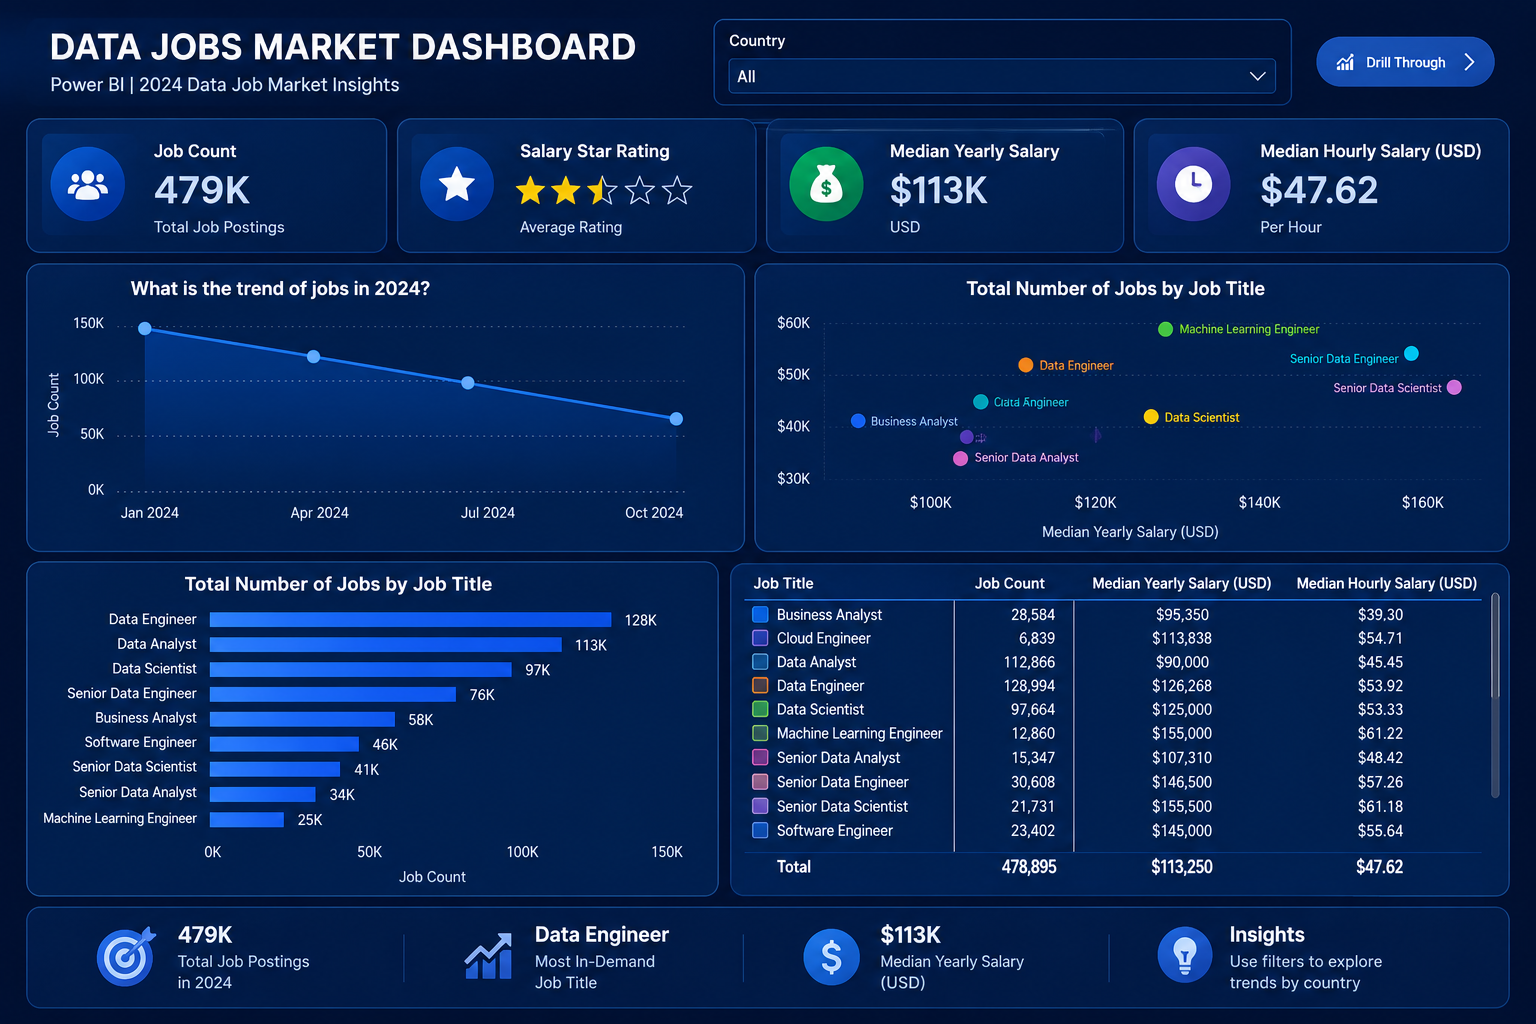Click the Salary Star Rating star icon

(457, 184)
